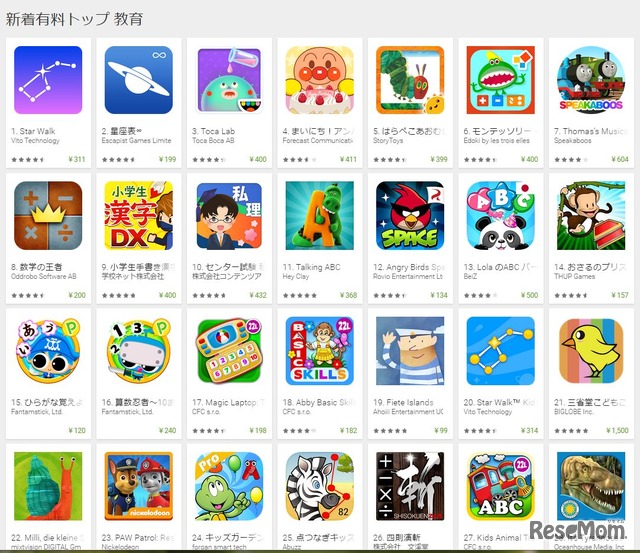Click the ¥1,500 price for 三省堂 app
The width and height of the screenshot is (640, 553).
point(617,430)
